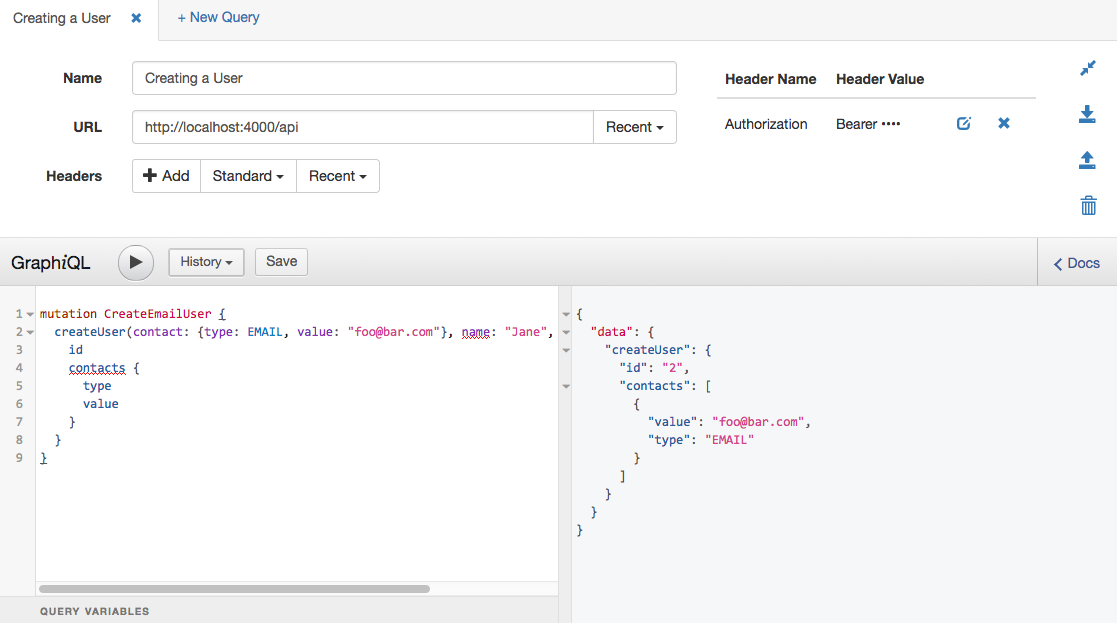Open the Standard headers dropdown
Viewport: 1117px width, 623px height.
tap(248, 176)
